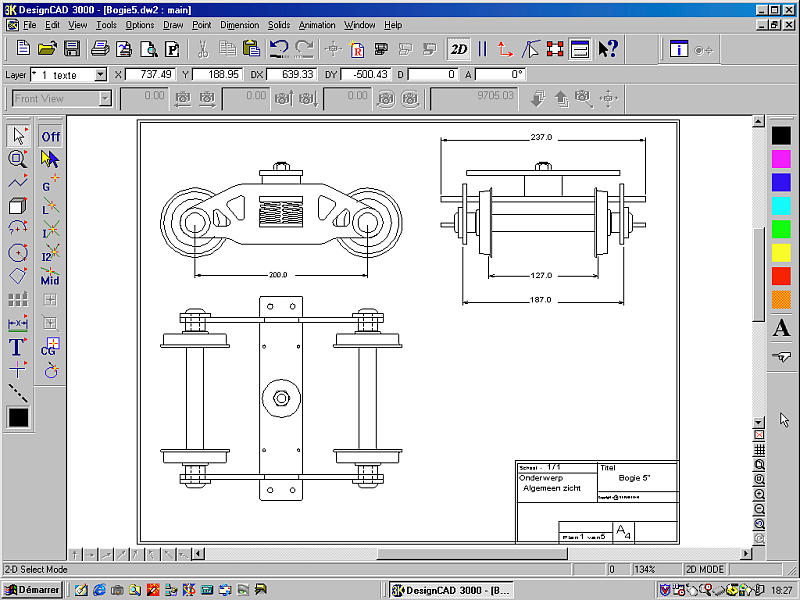The image size is (800, 600).
Task: Click the Démarrer start button
Action: (32, 590)
